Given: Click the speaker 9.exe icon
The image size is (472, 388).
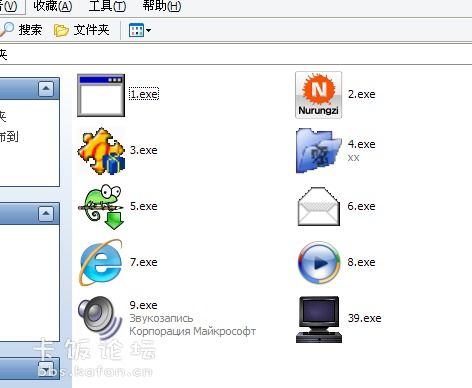Looking at the screenshot, I should (100, 317).
